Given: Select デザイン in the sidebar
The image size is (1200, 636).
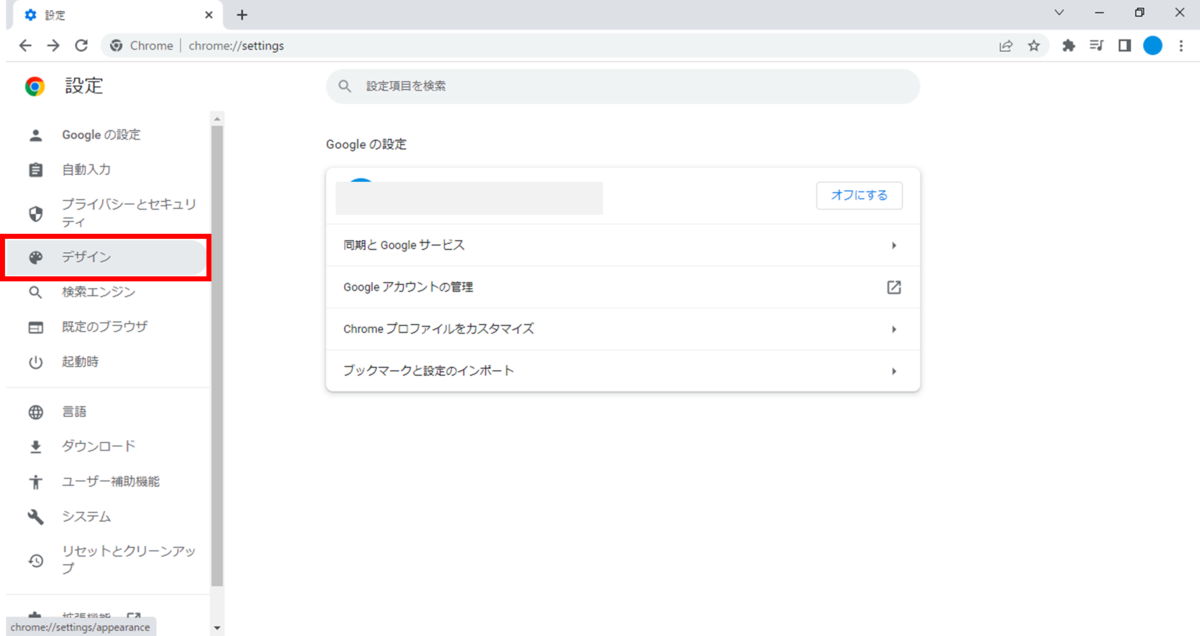Looking at the screenshot, I should pyautogui.click(x=106, y=257).
